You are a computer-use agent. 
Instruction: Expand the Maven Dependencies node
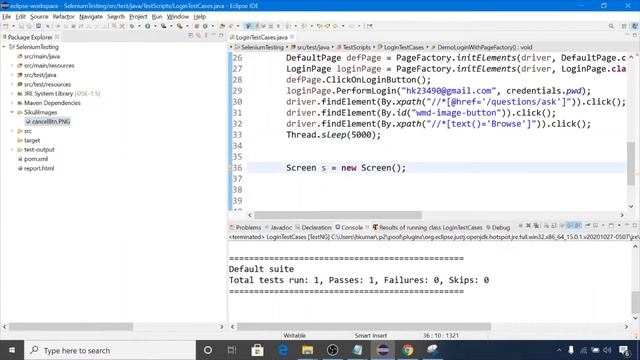[x=12, y=103]
